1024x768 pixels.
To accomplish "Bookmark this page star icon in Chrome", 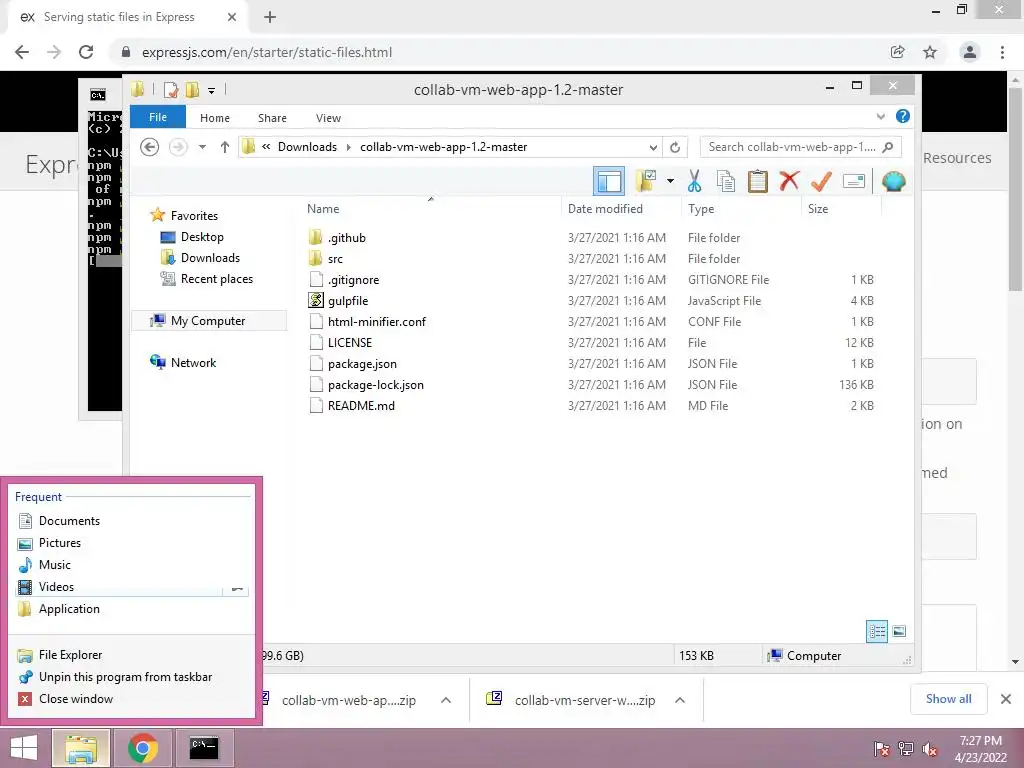I will pos(930,52).
